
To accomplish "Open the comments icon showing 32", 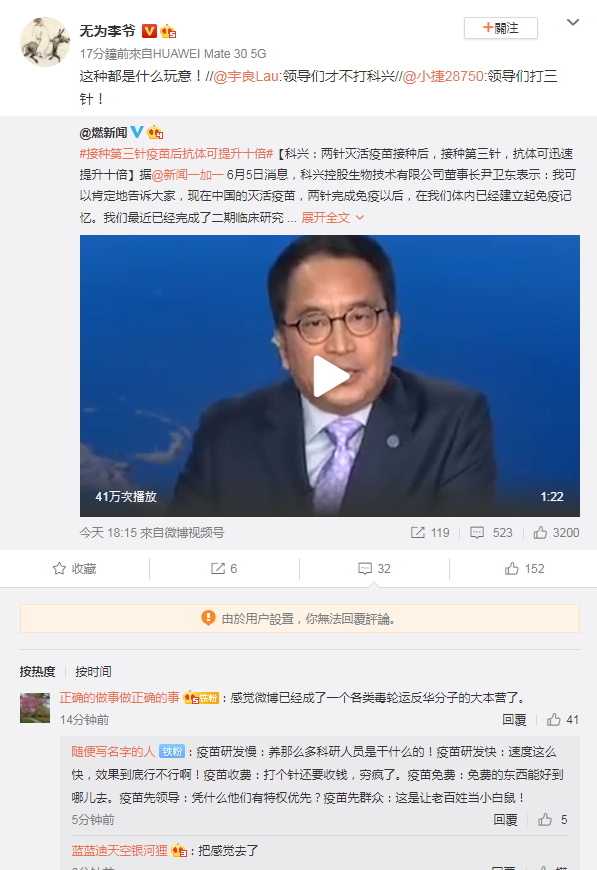I will point(365,569).
